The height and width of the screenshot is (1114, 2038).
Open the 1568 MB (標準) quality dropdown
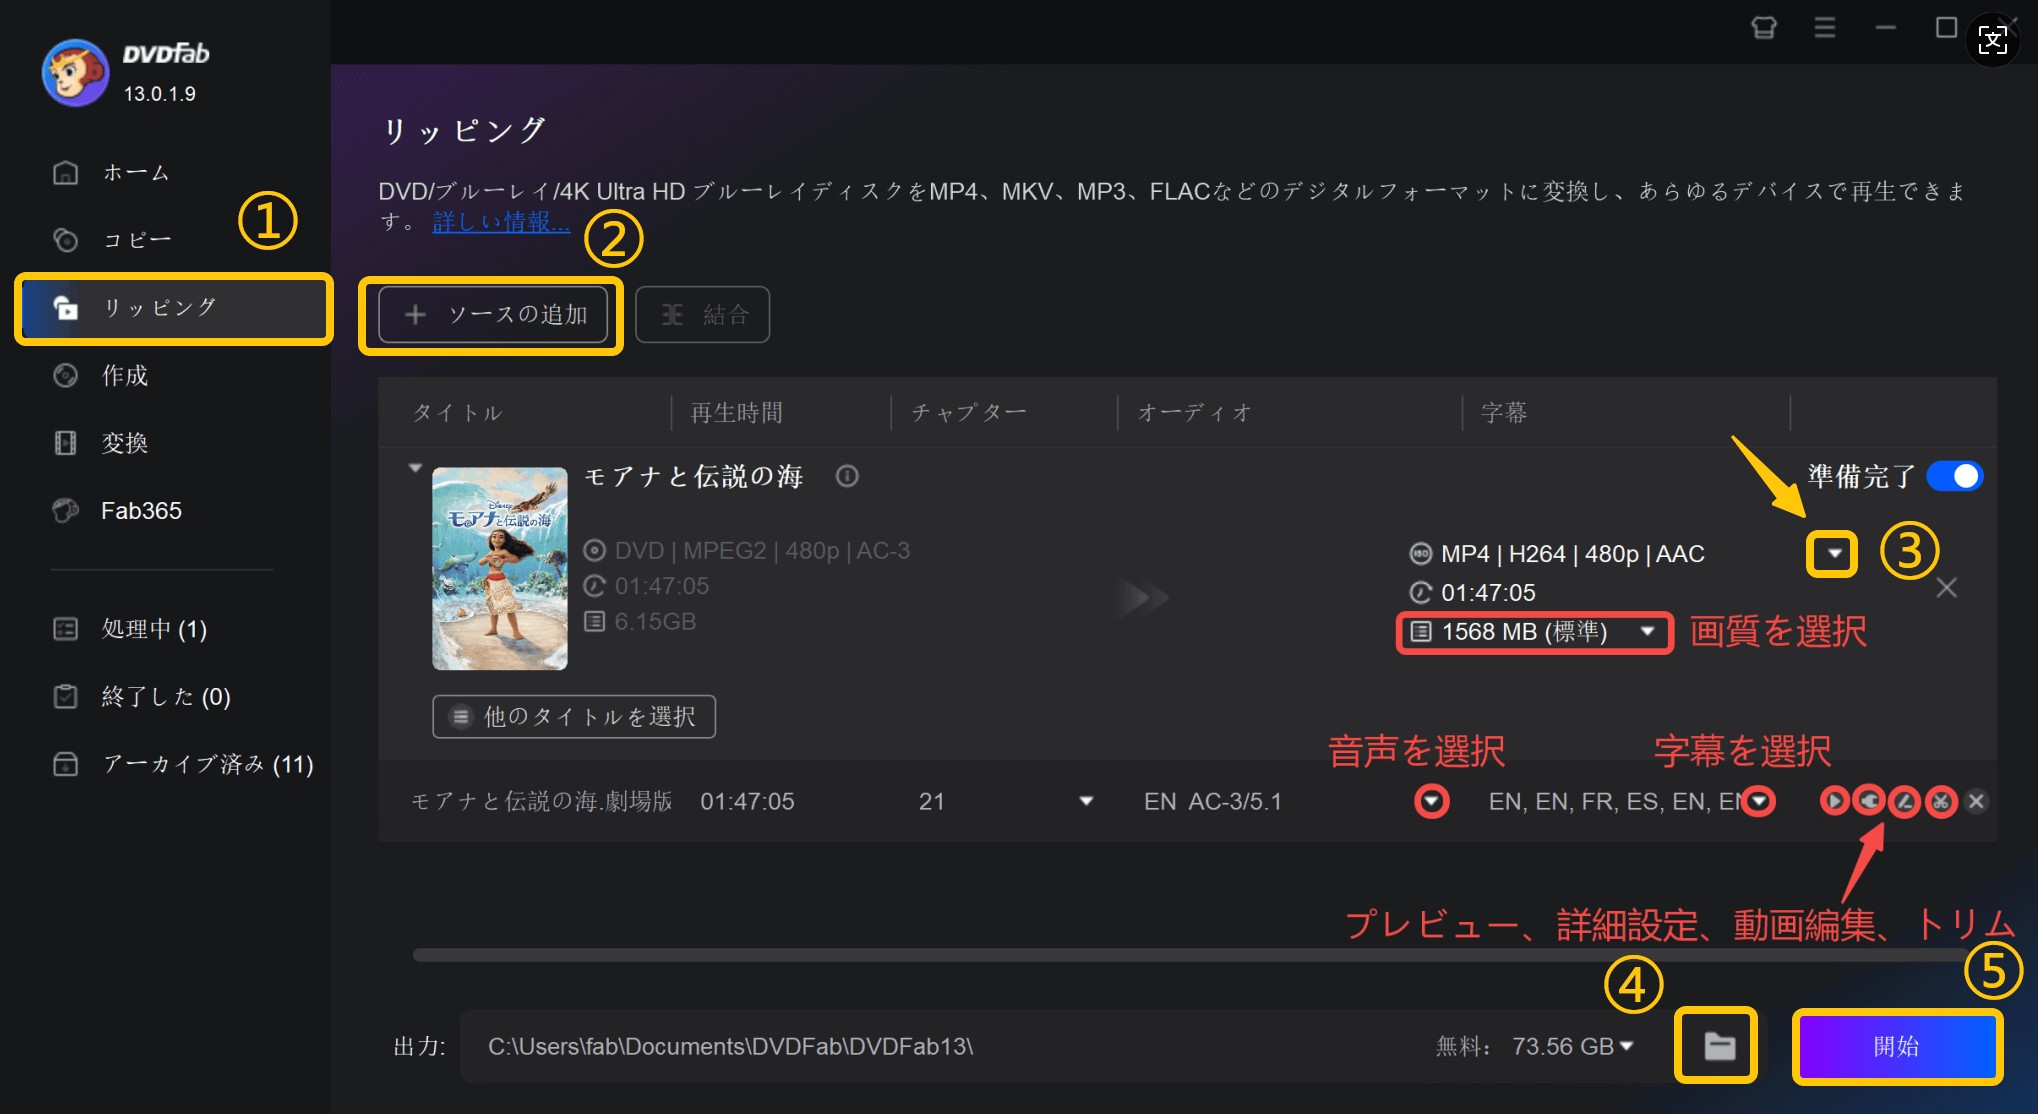pos(1534,632)
